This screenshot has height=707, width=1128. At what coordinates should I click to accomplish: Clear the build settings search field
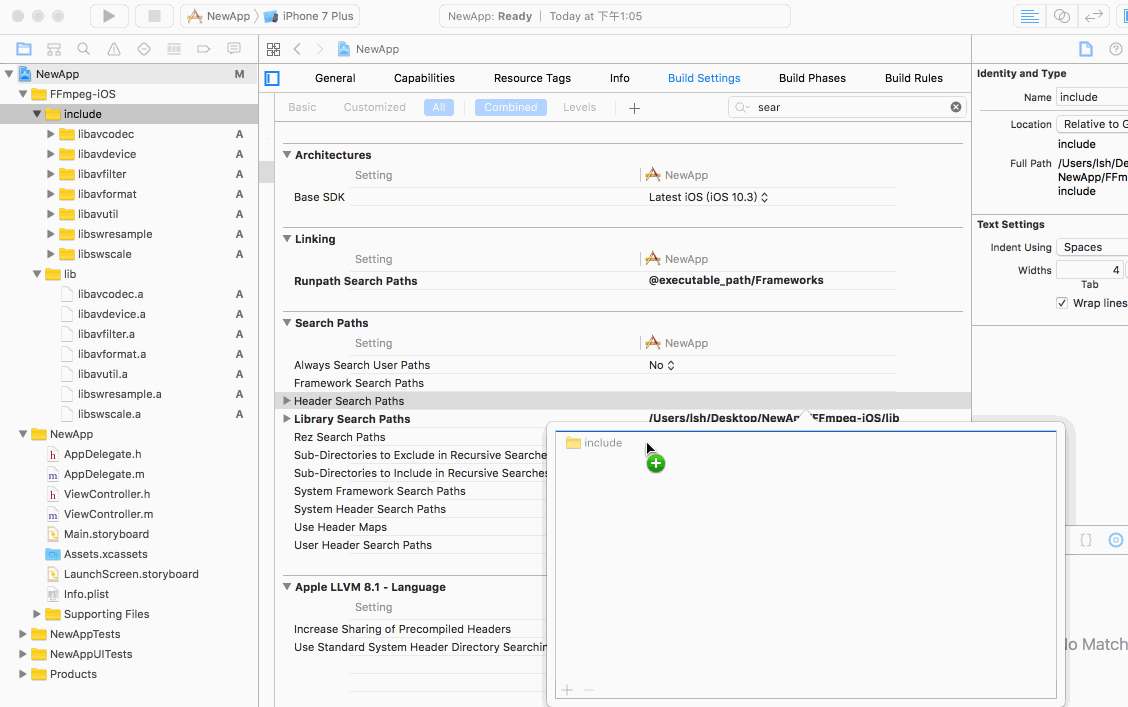pyautogui.click(x=955, y=107)
